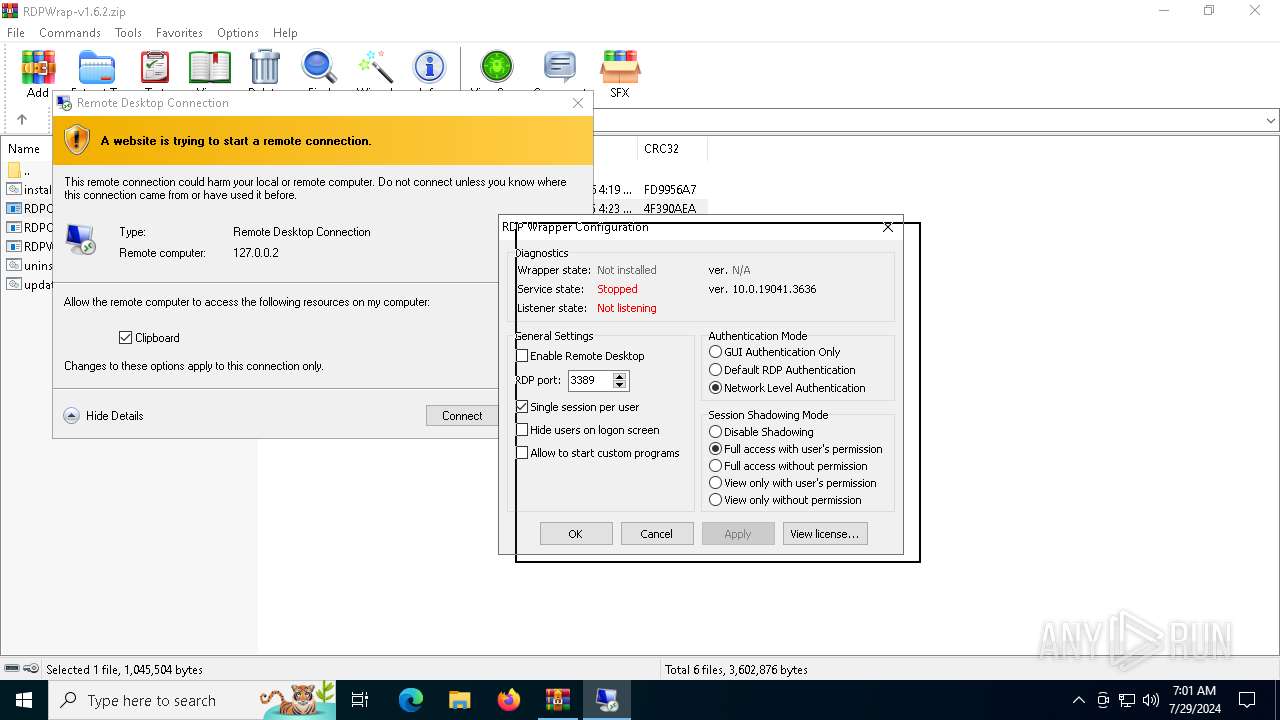Select Full access with user's permission

715,449
